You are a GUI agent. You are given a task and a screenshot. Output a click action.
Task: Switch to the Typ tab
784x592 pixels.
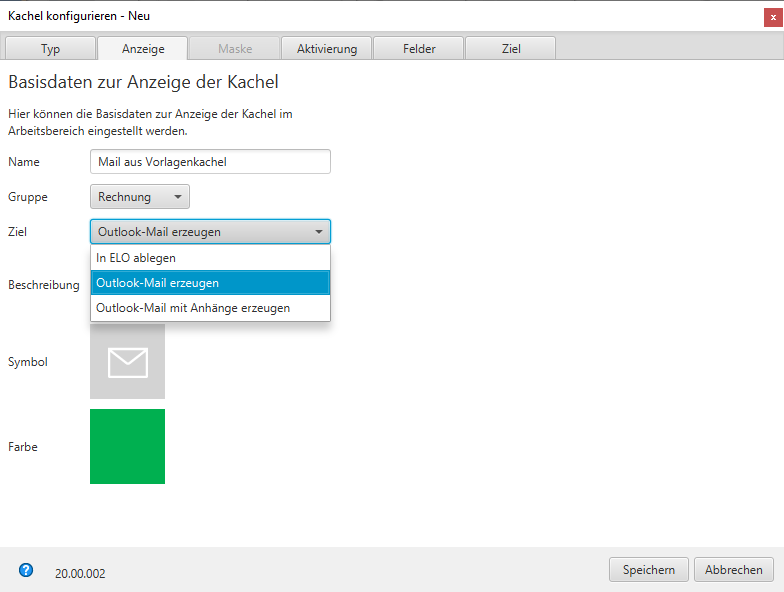(50, 48)
